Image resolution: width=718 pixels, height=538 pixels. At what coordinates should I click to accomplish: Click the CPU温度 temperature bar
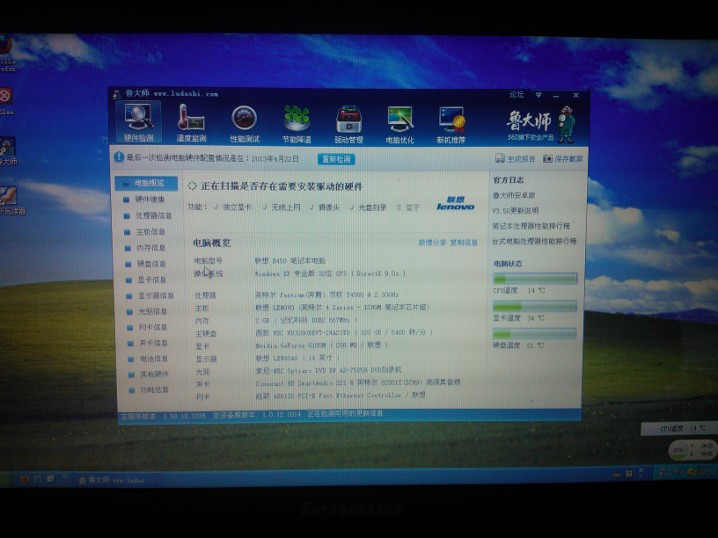(x=535, y=278)
